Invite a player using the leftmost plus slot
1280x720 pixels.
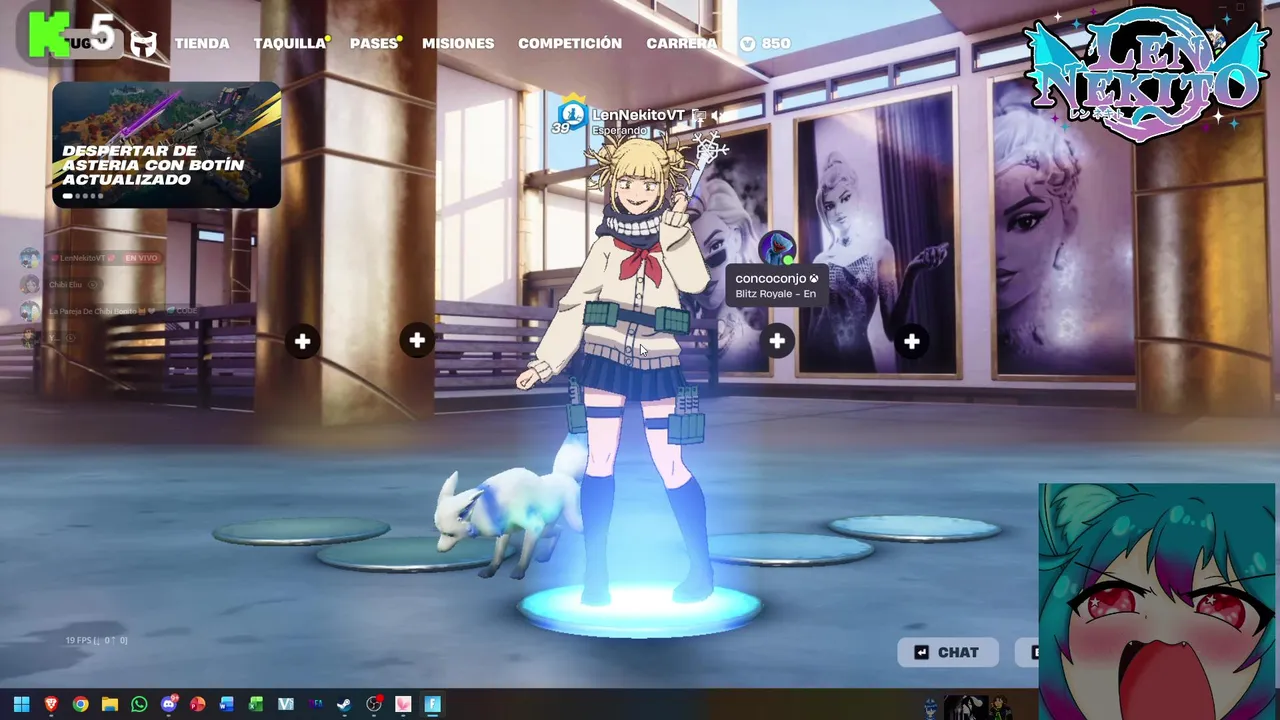302,342
